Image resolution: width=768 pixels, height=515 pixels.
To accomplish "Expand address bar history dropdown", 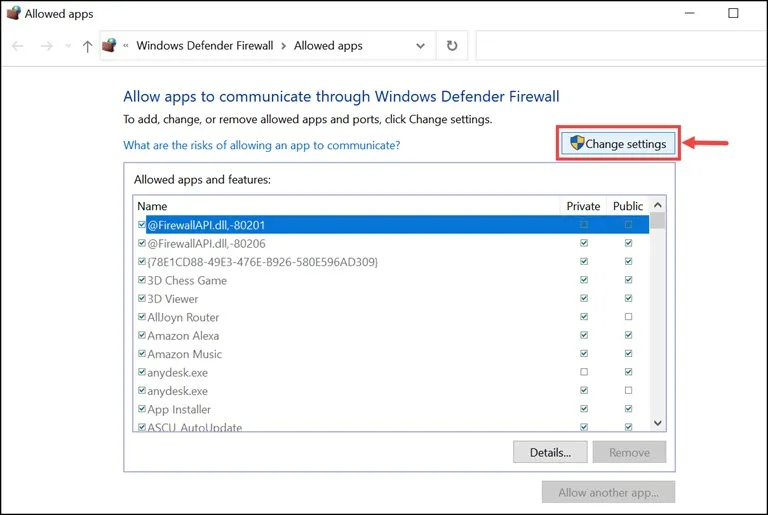I will point(420,46).
